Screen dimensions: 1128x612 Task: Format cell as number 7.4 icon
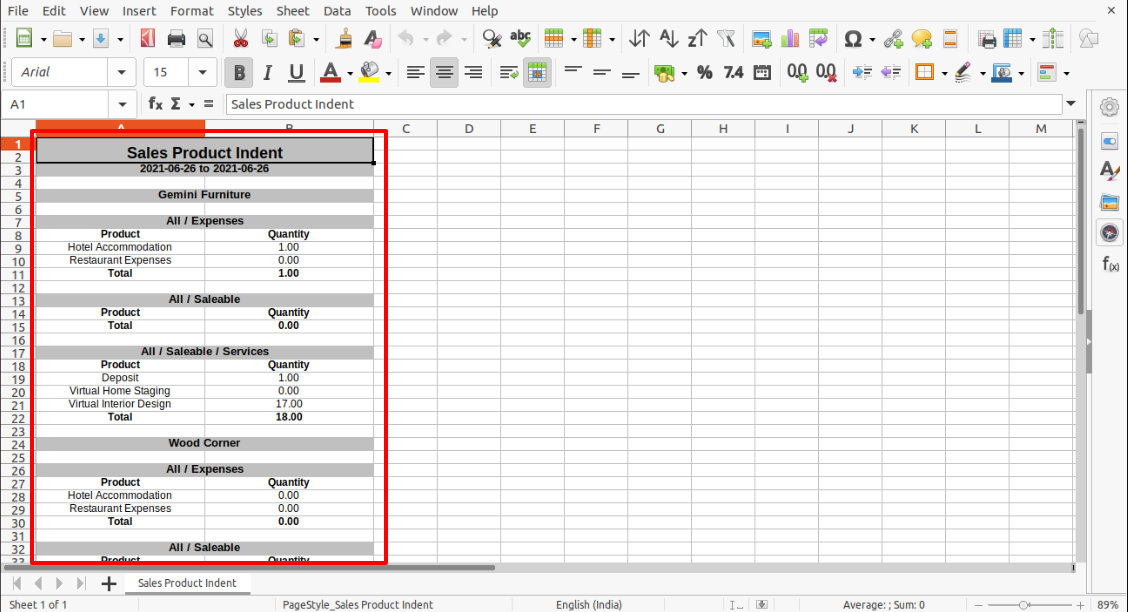[733, 72]
